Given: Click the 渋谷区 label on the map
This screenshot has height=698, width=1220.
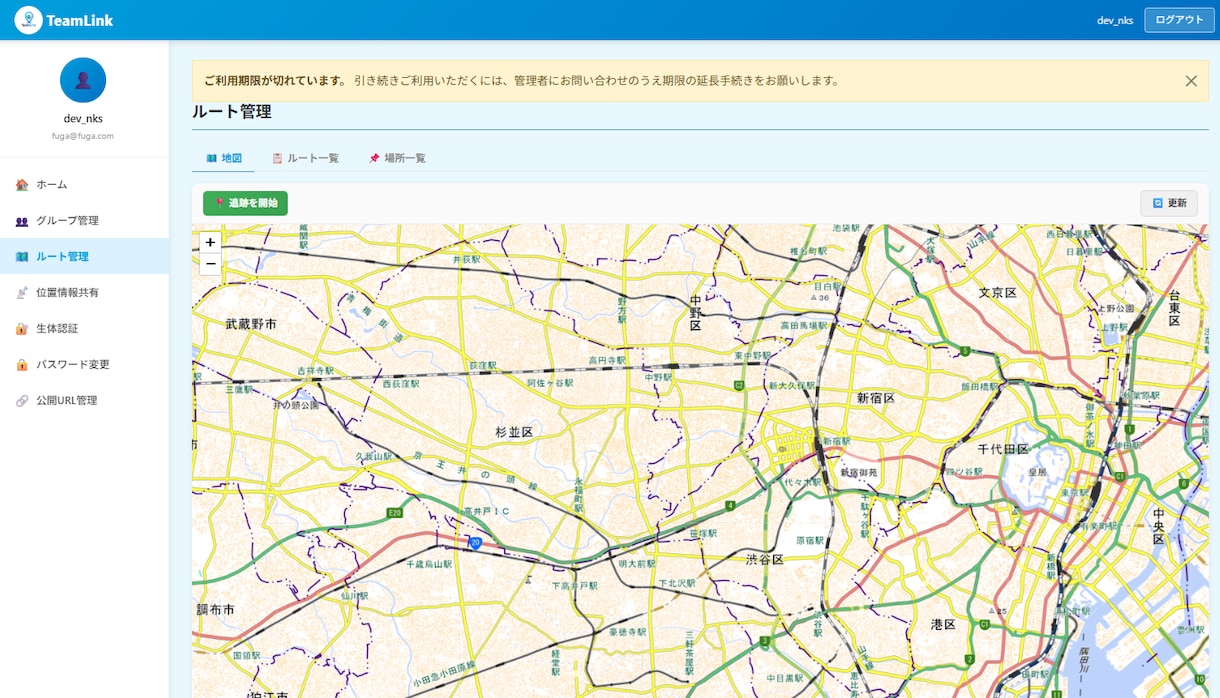Looking at the screenshot, I should tap(765, 560).
